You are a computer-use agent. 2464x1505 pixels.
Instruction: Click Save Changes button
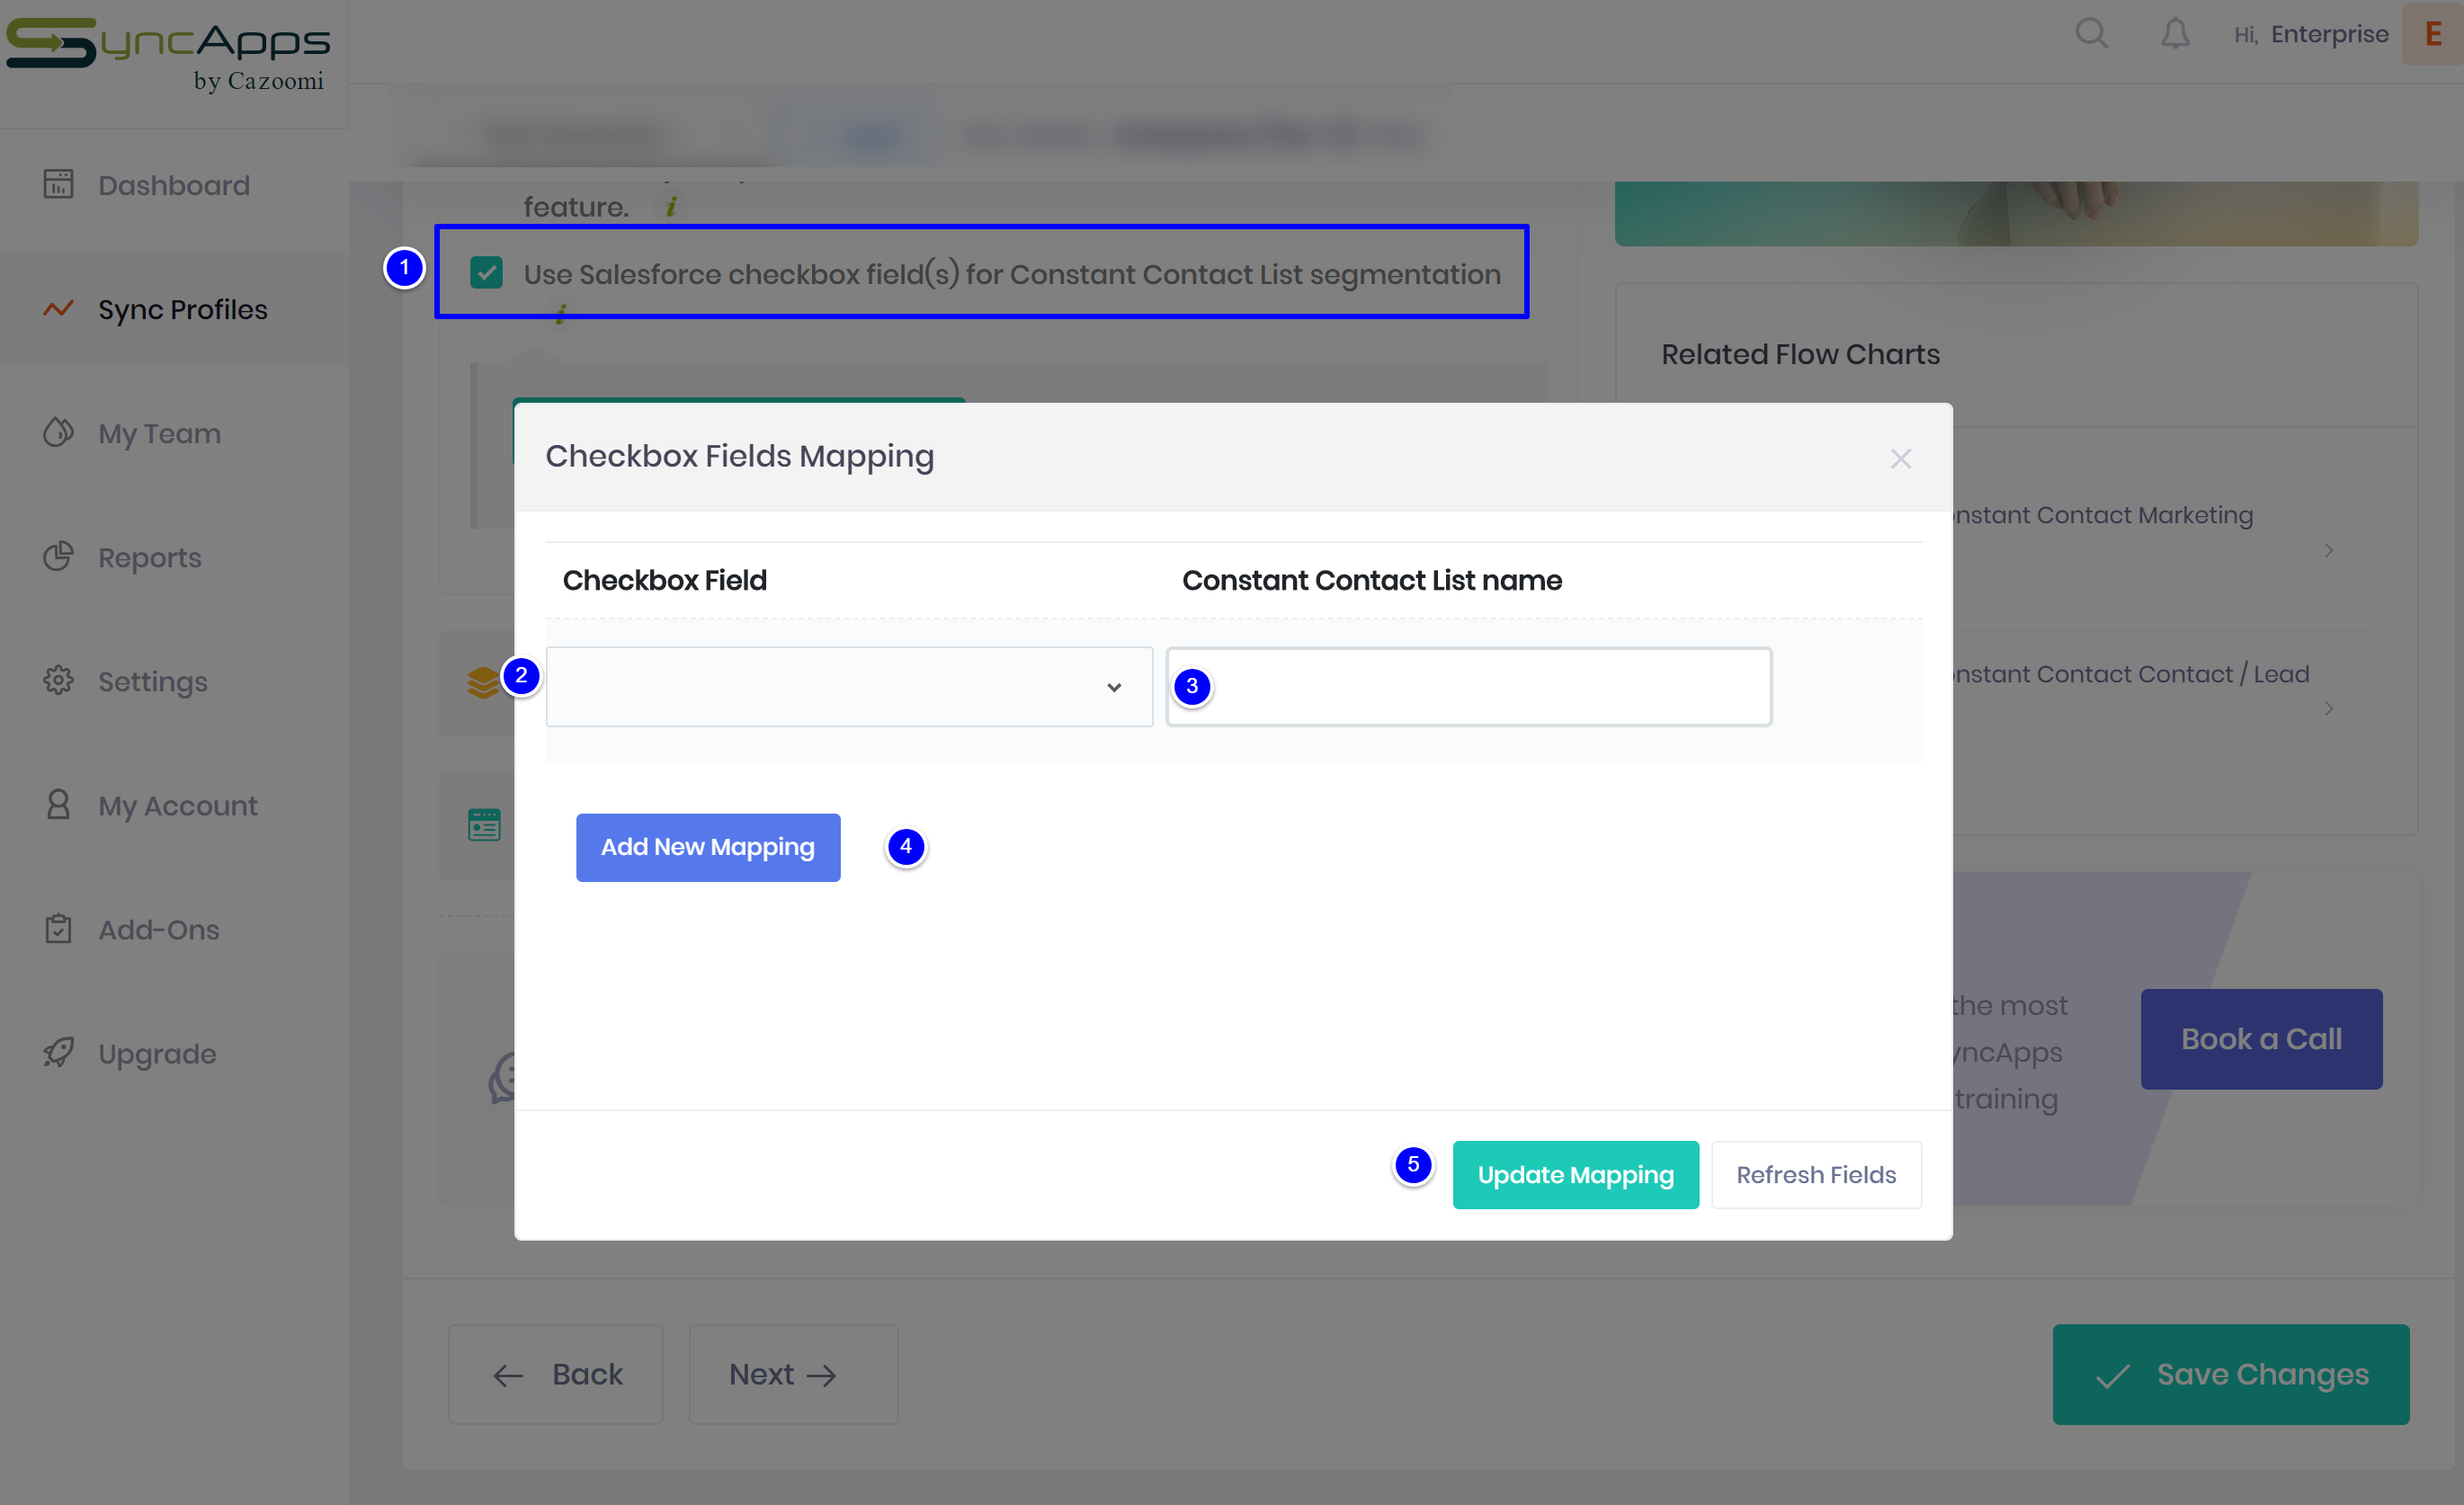pos(2231,1374)
